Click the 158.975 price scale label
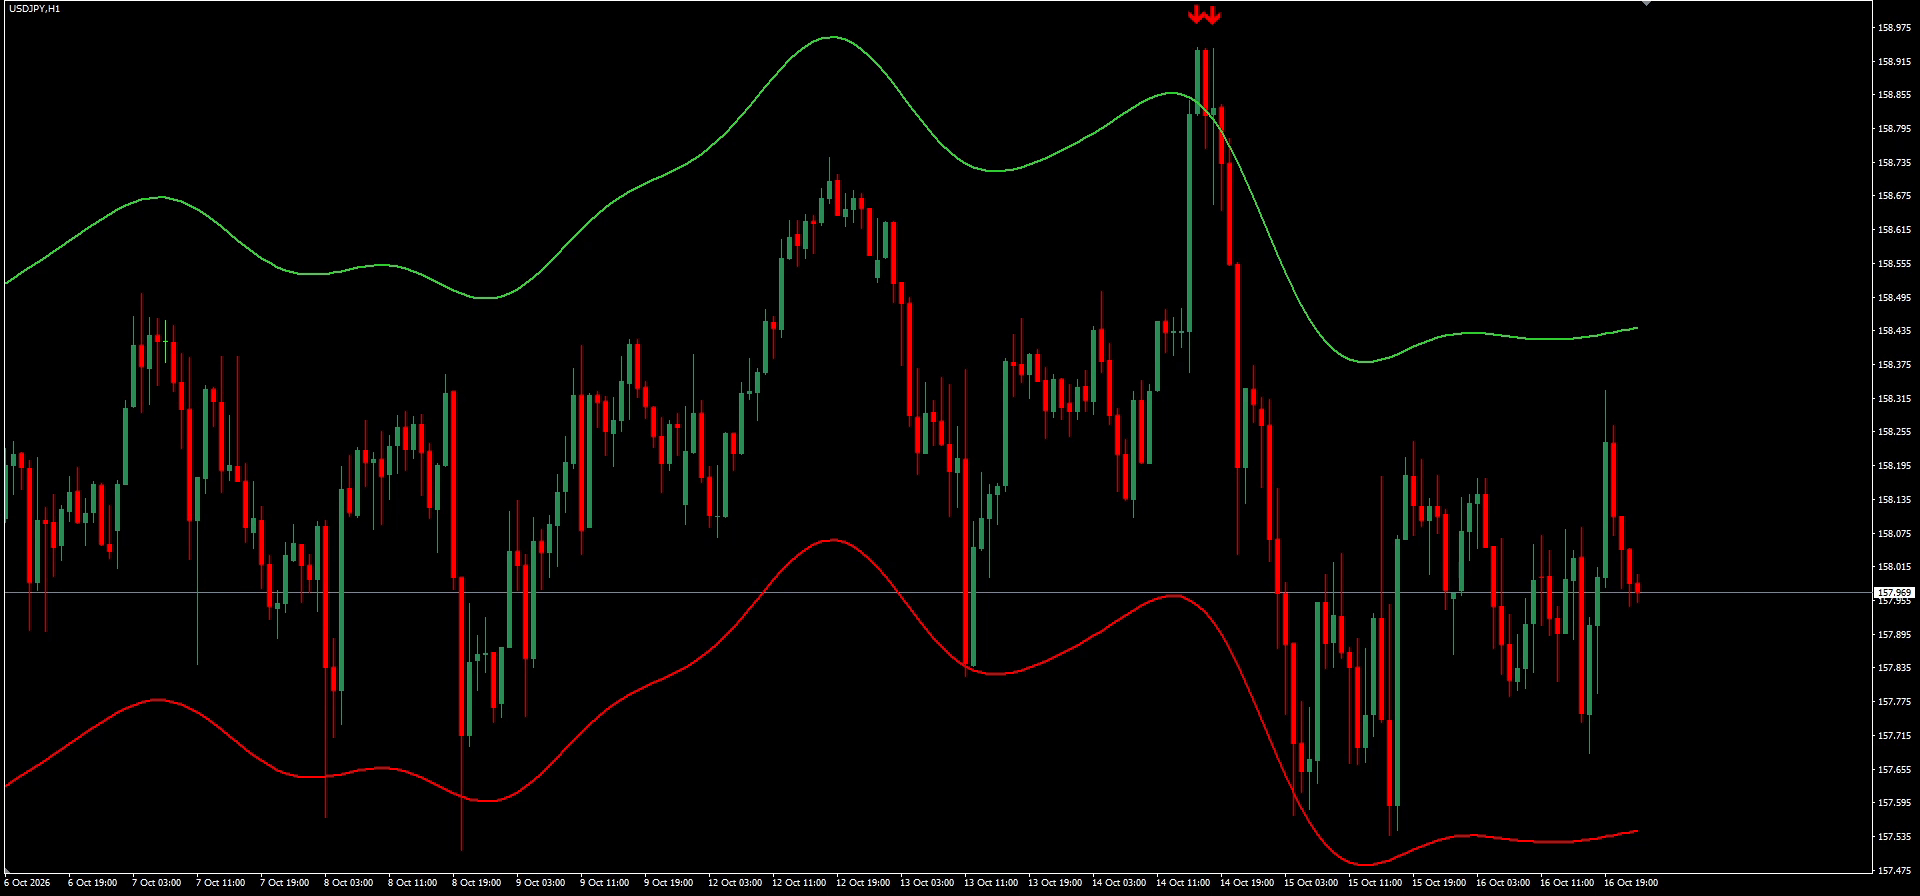1920x896 pixels. click(1894, 28)
